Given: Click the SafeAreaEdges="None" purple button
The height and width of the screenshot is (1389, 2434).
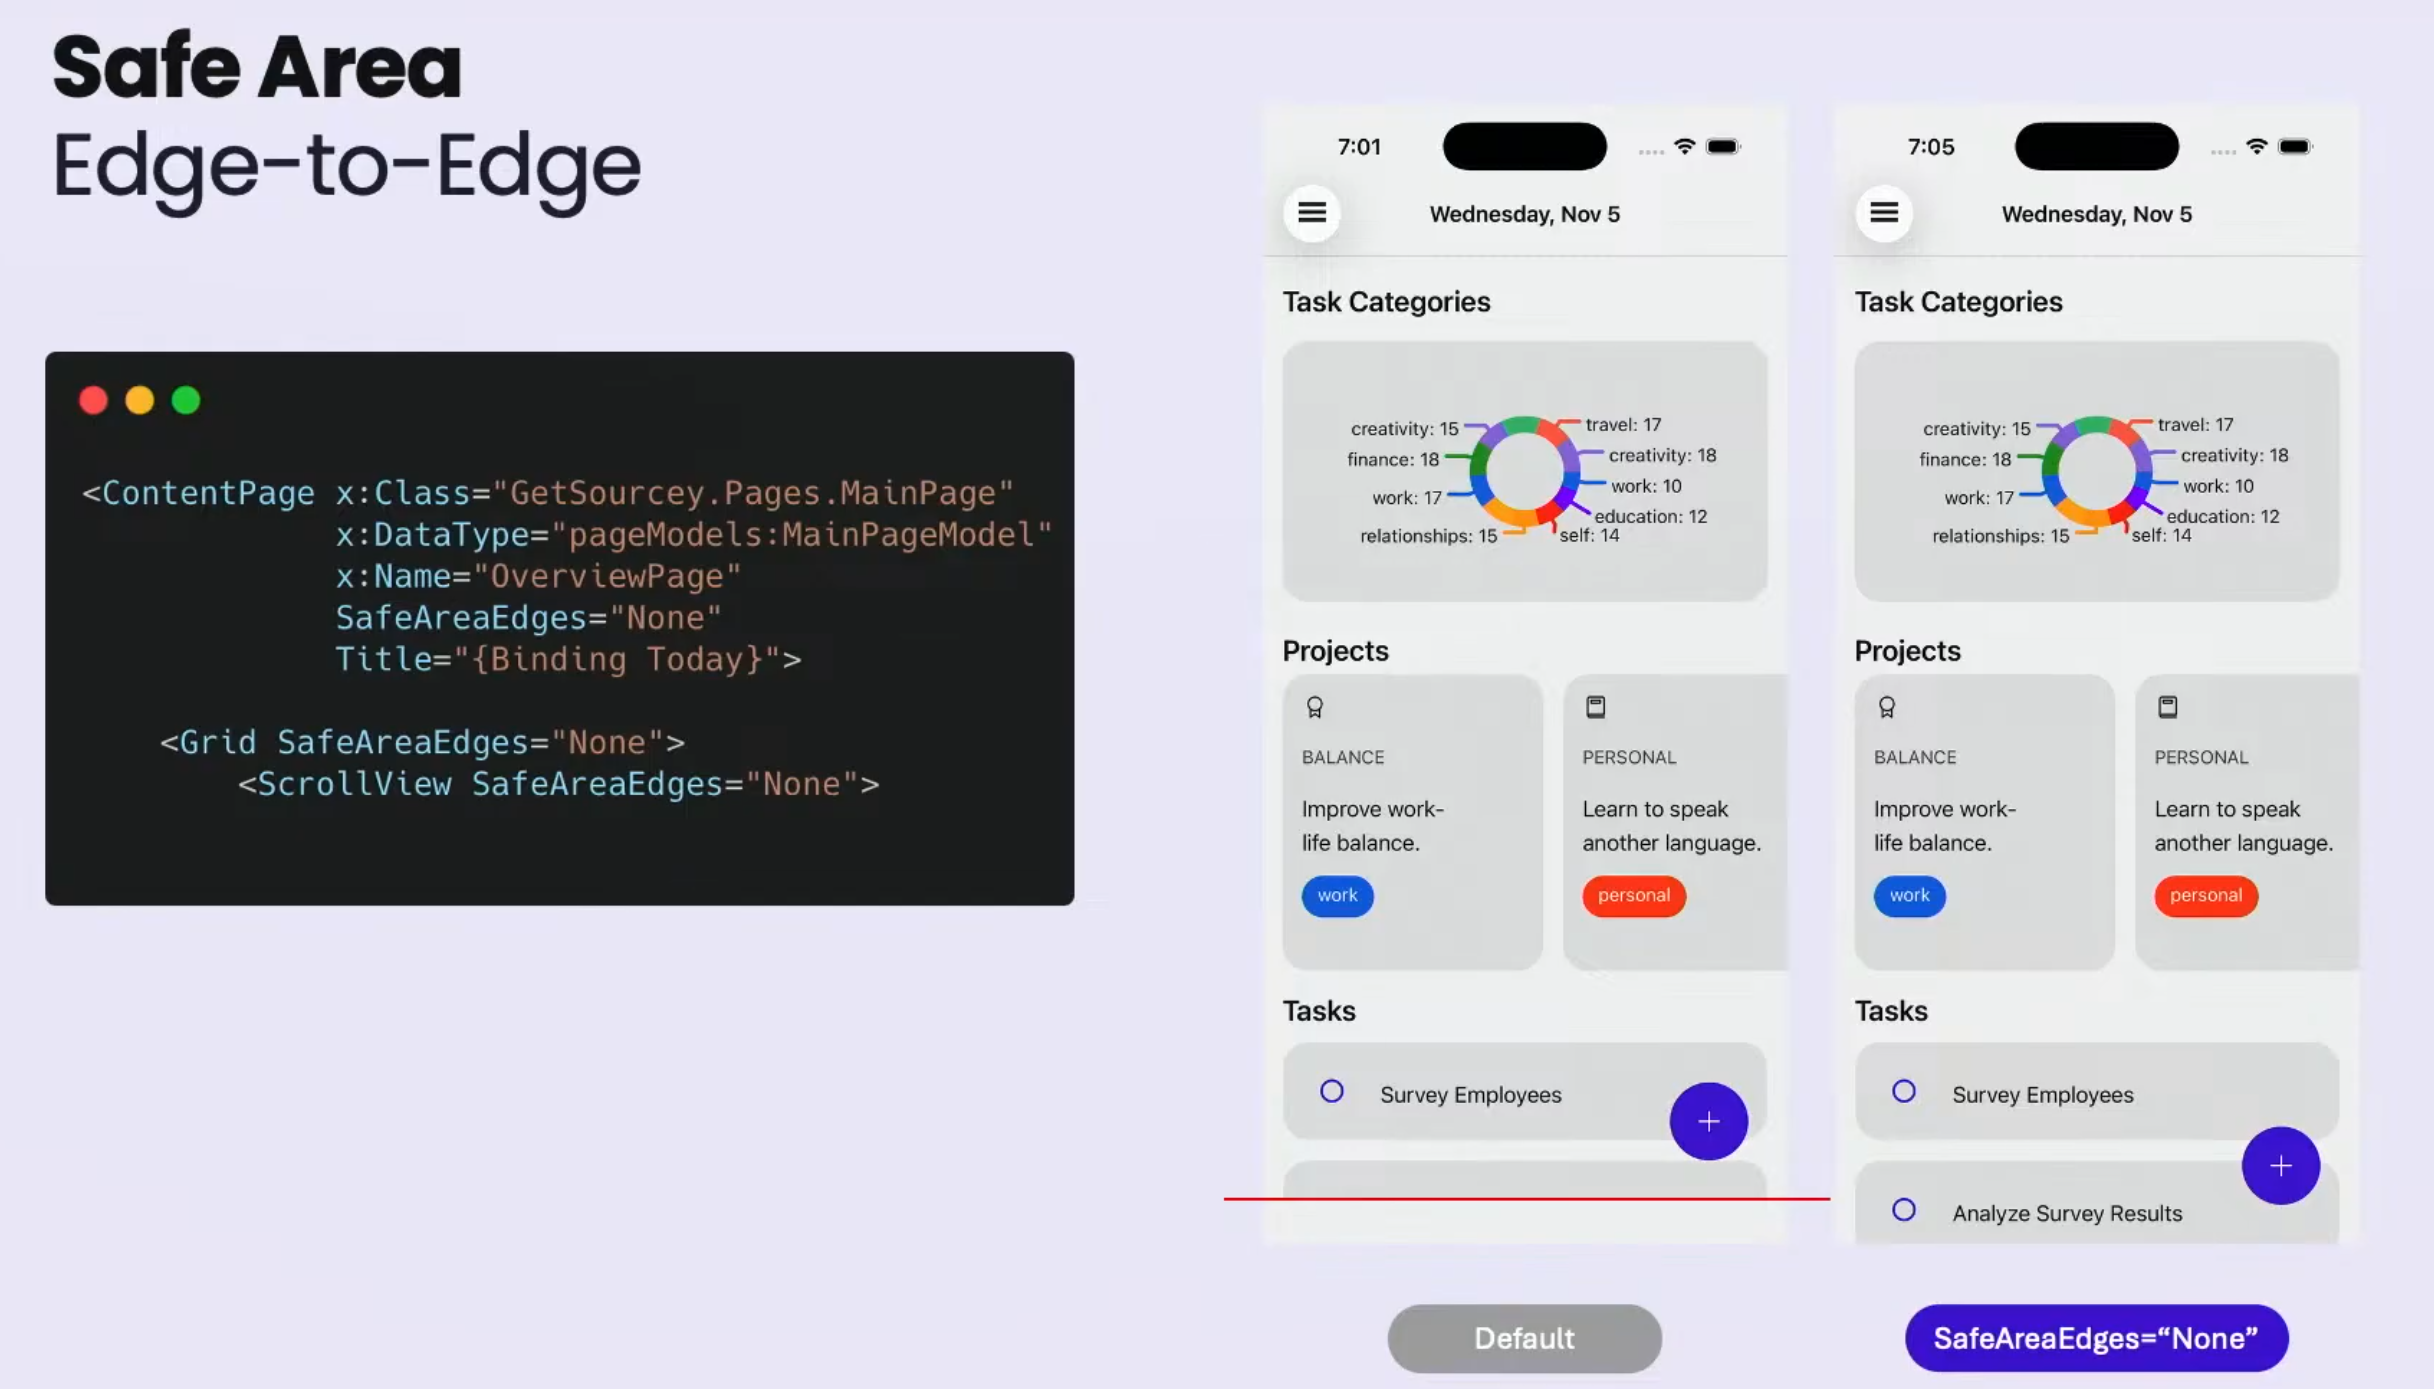Looking at the screenshot, I should (x=2096, y=1337).
